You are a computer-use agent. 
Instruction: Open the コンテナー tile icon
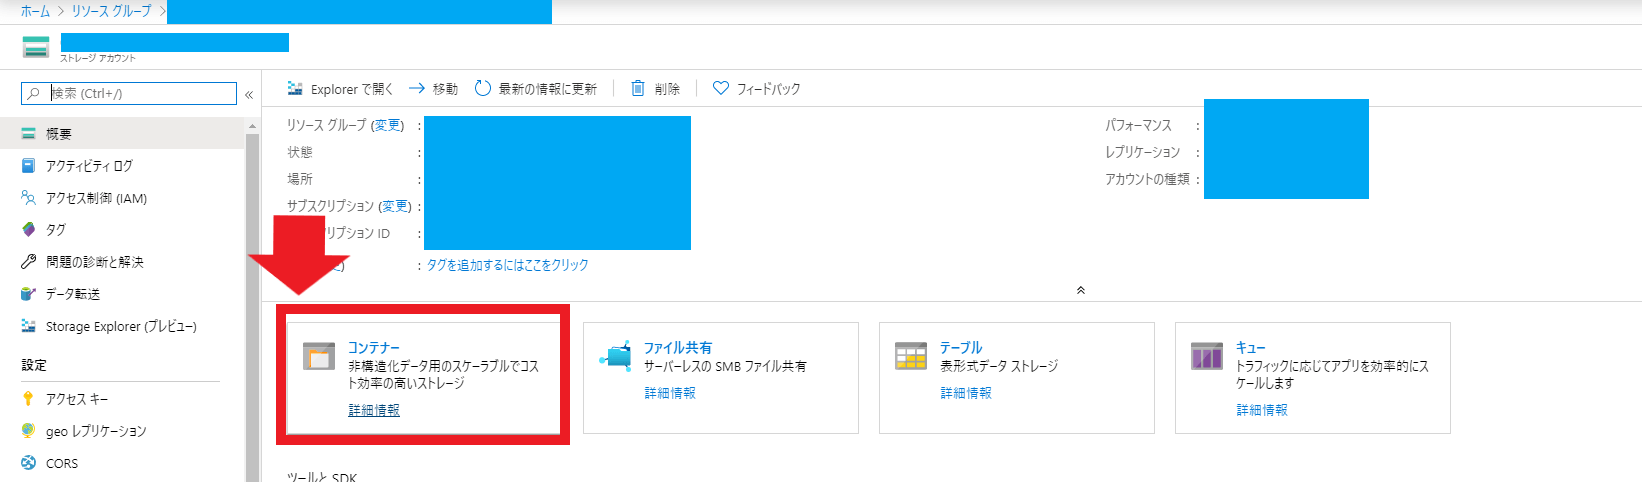319,357
